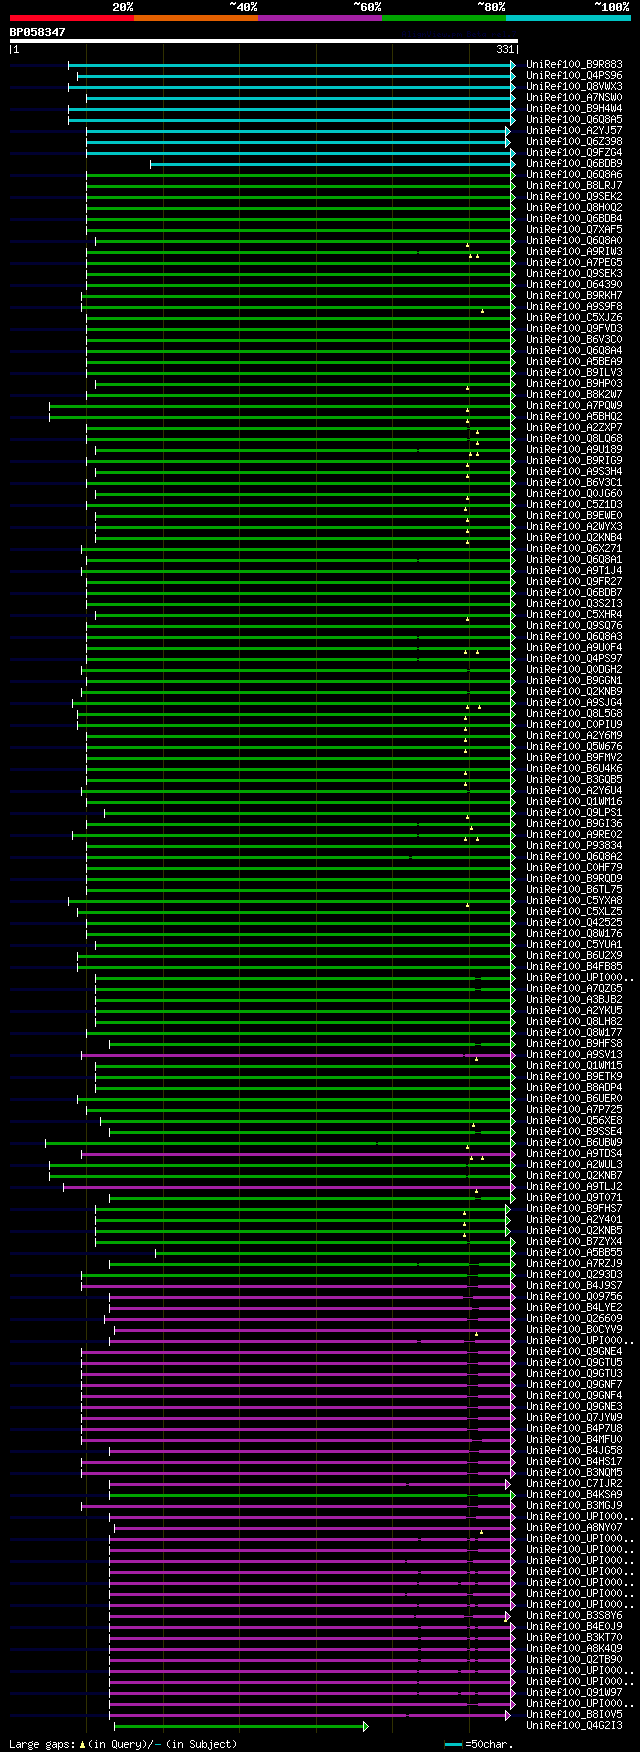Click the arrowhead ending the UniRef100_B8I0V5 bar

click(x=508, y=1715)
